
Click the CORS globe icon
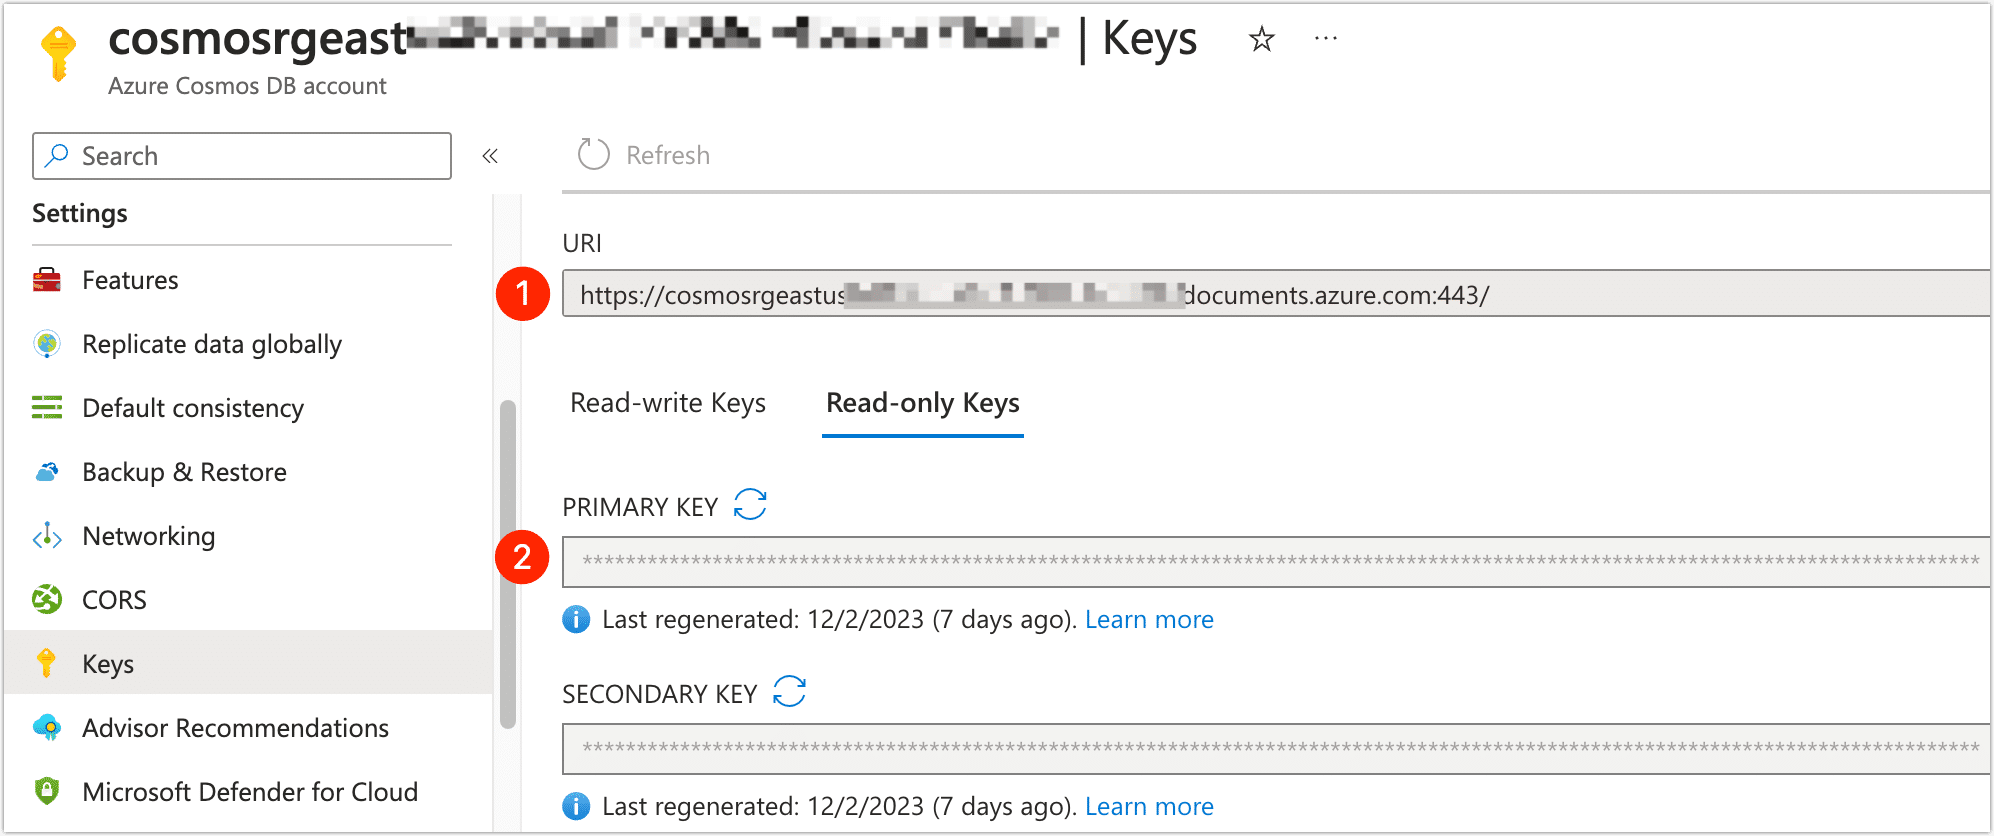pyautogui.click(x=45, y=599)
